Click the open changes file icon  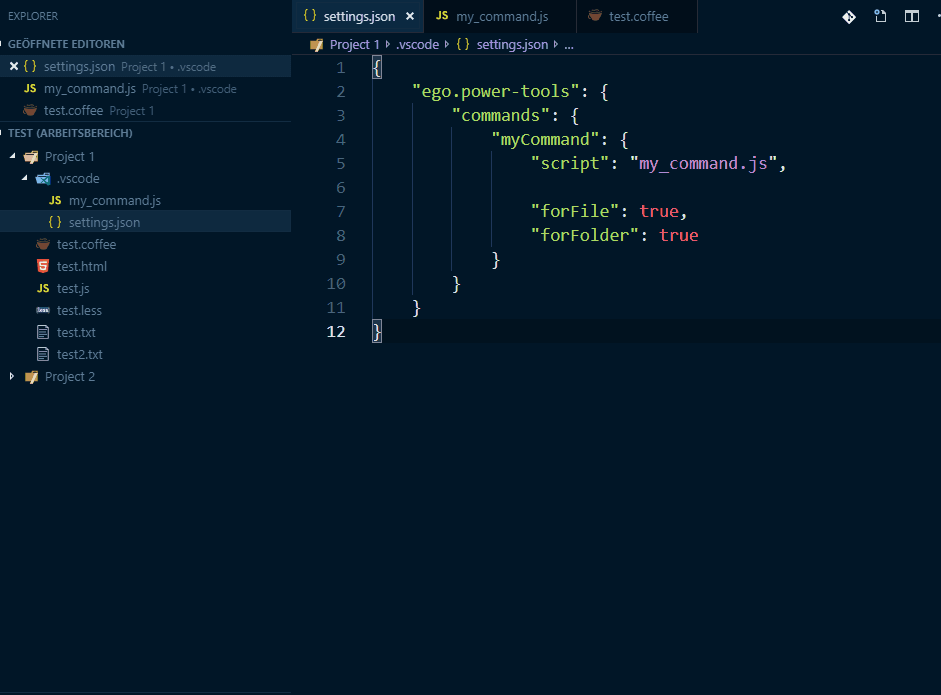click(880, 16)
